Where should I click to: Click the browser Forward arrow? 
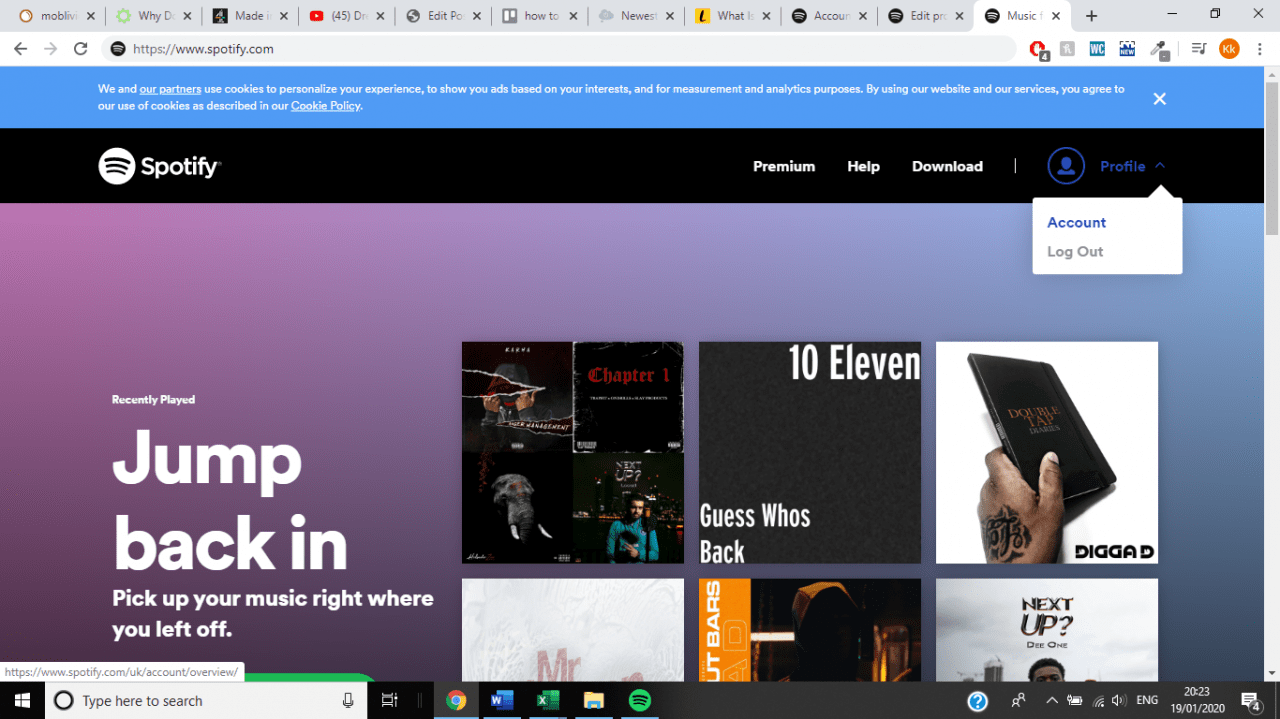[x=51, y=48]
